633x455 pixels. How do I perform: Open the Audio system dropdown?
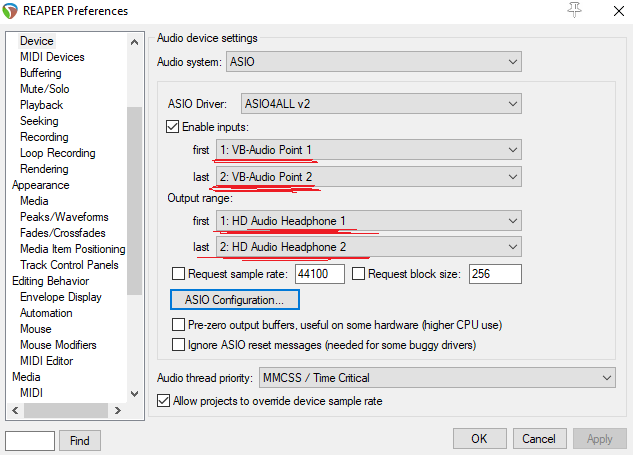(374, 62)
